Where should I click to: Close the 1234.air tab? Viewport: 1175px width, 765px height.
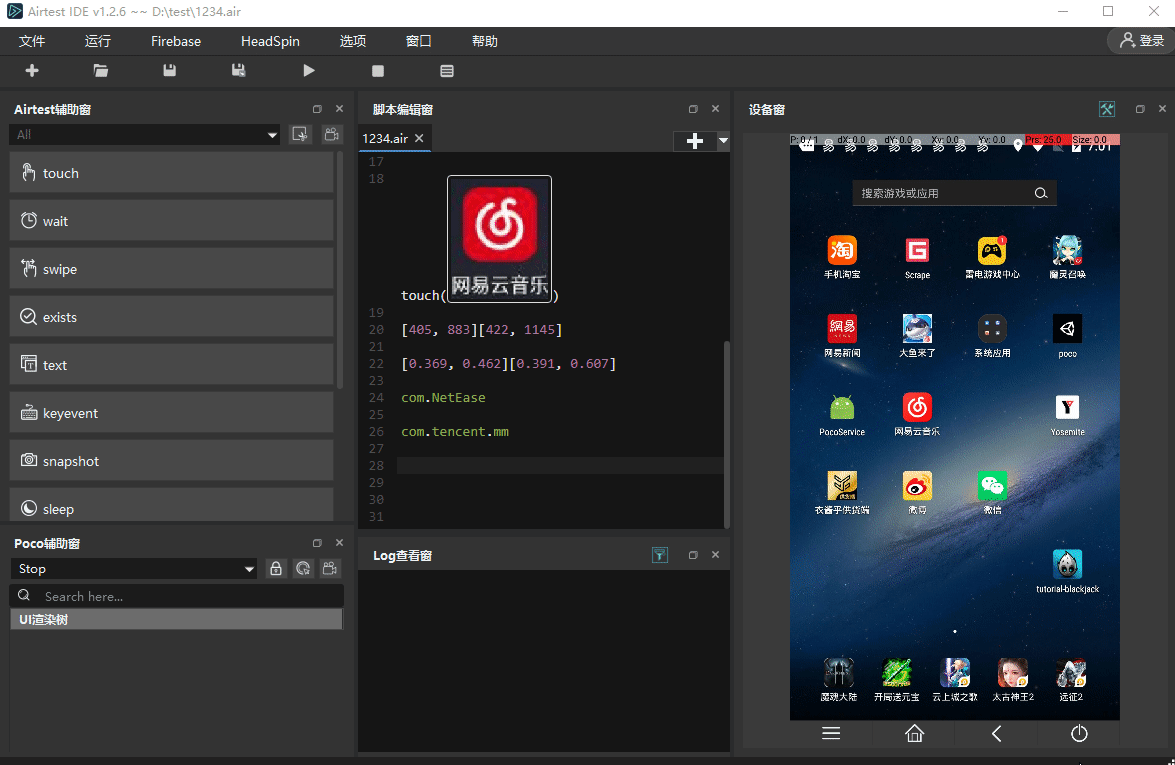point(420,139)
